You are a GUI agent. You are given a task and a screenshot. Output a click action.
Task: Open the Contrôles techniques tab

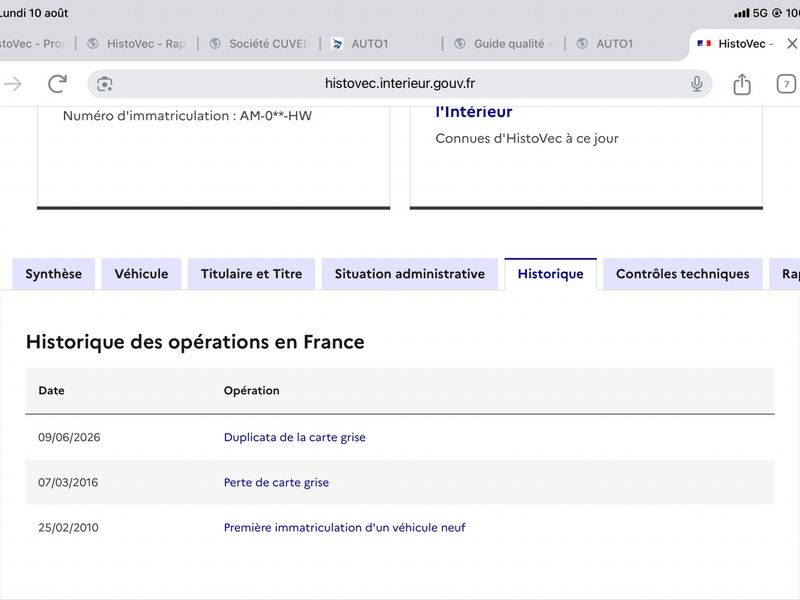point(683,274)
